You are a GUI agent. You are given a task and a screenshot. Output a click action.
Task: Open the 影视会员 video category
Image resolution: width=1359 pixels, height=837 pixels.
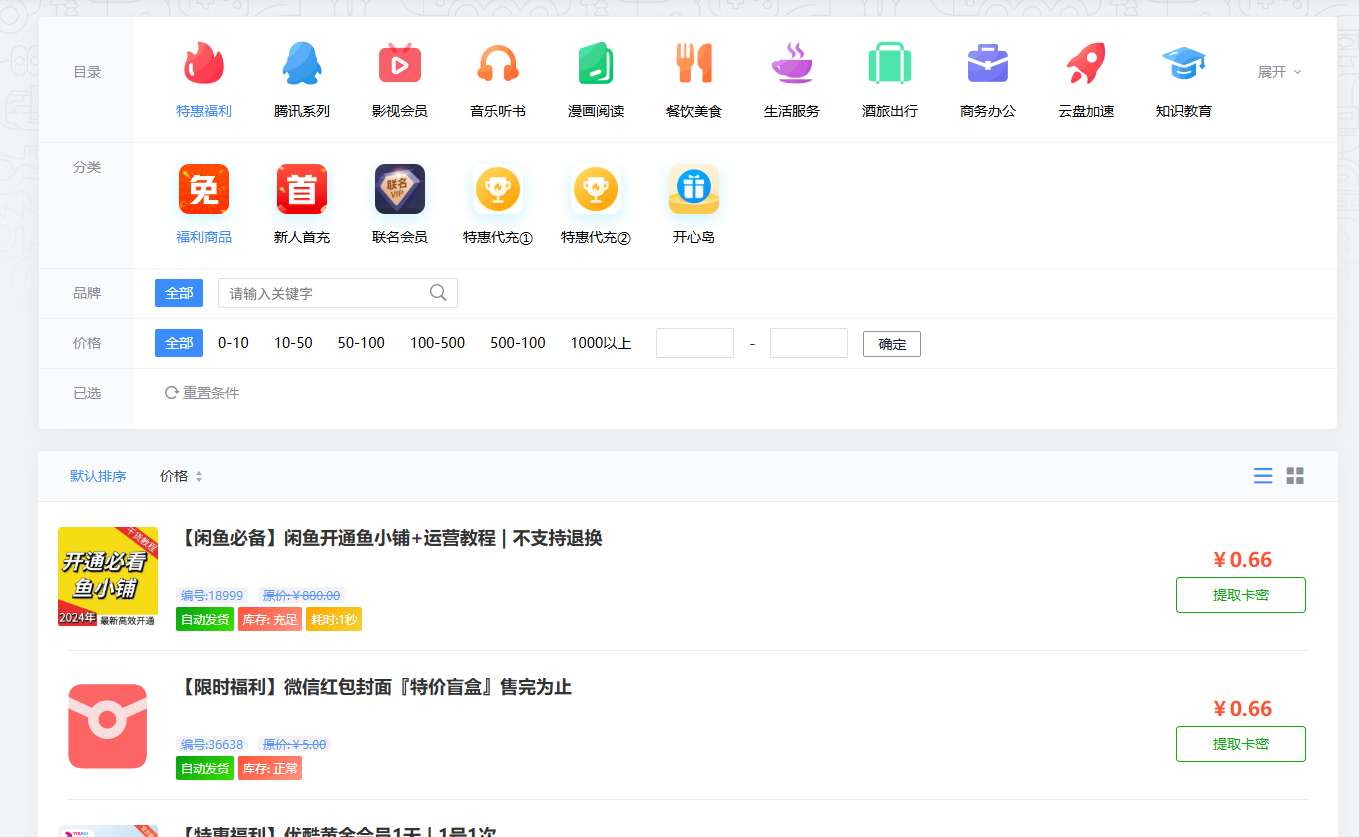[x=400, y=64]
